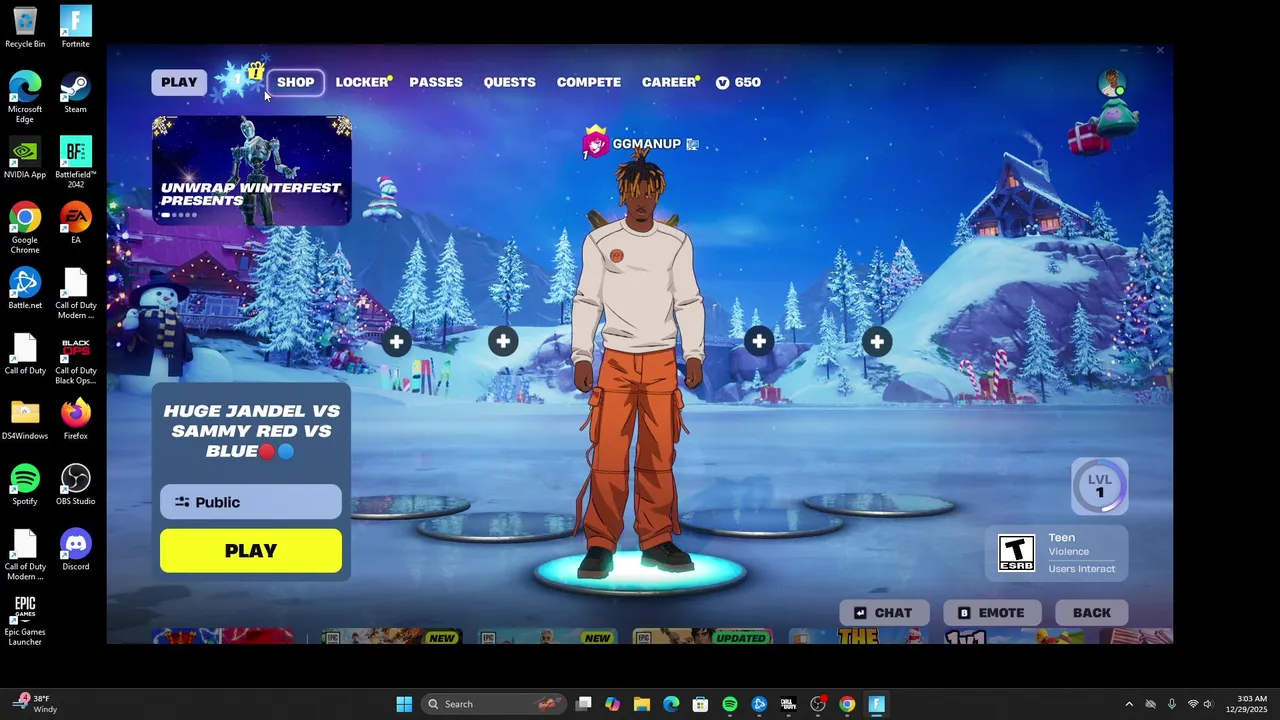Viewport: 1280px width, 720px height.
Task: Click the first plus invite slot left of character
Action: (397, 342)
